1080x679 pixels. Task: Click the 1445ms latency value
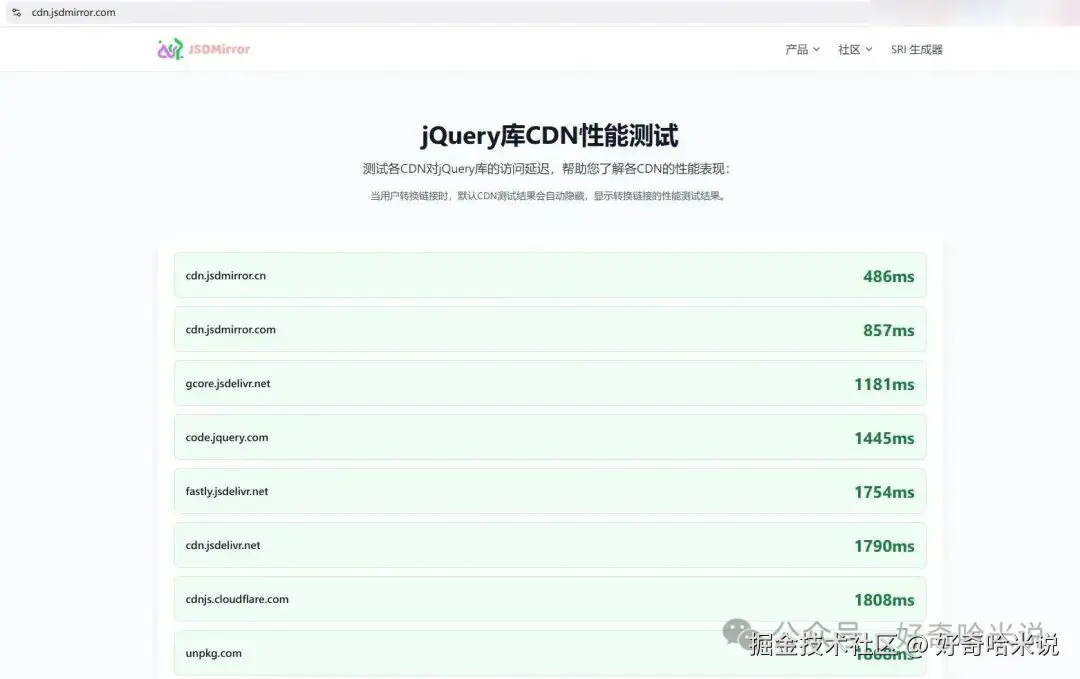[x=884, y=438]
